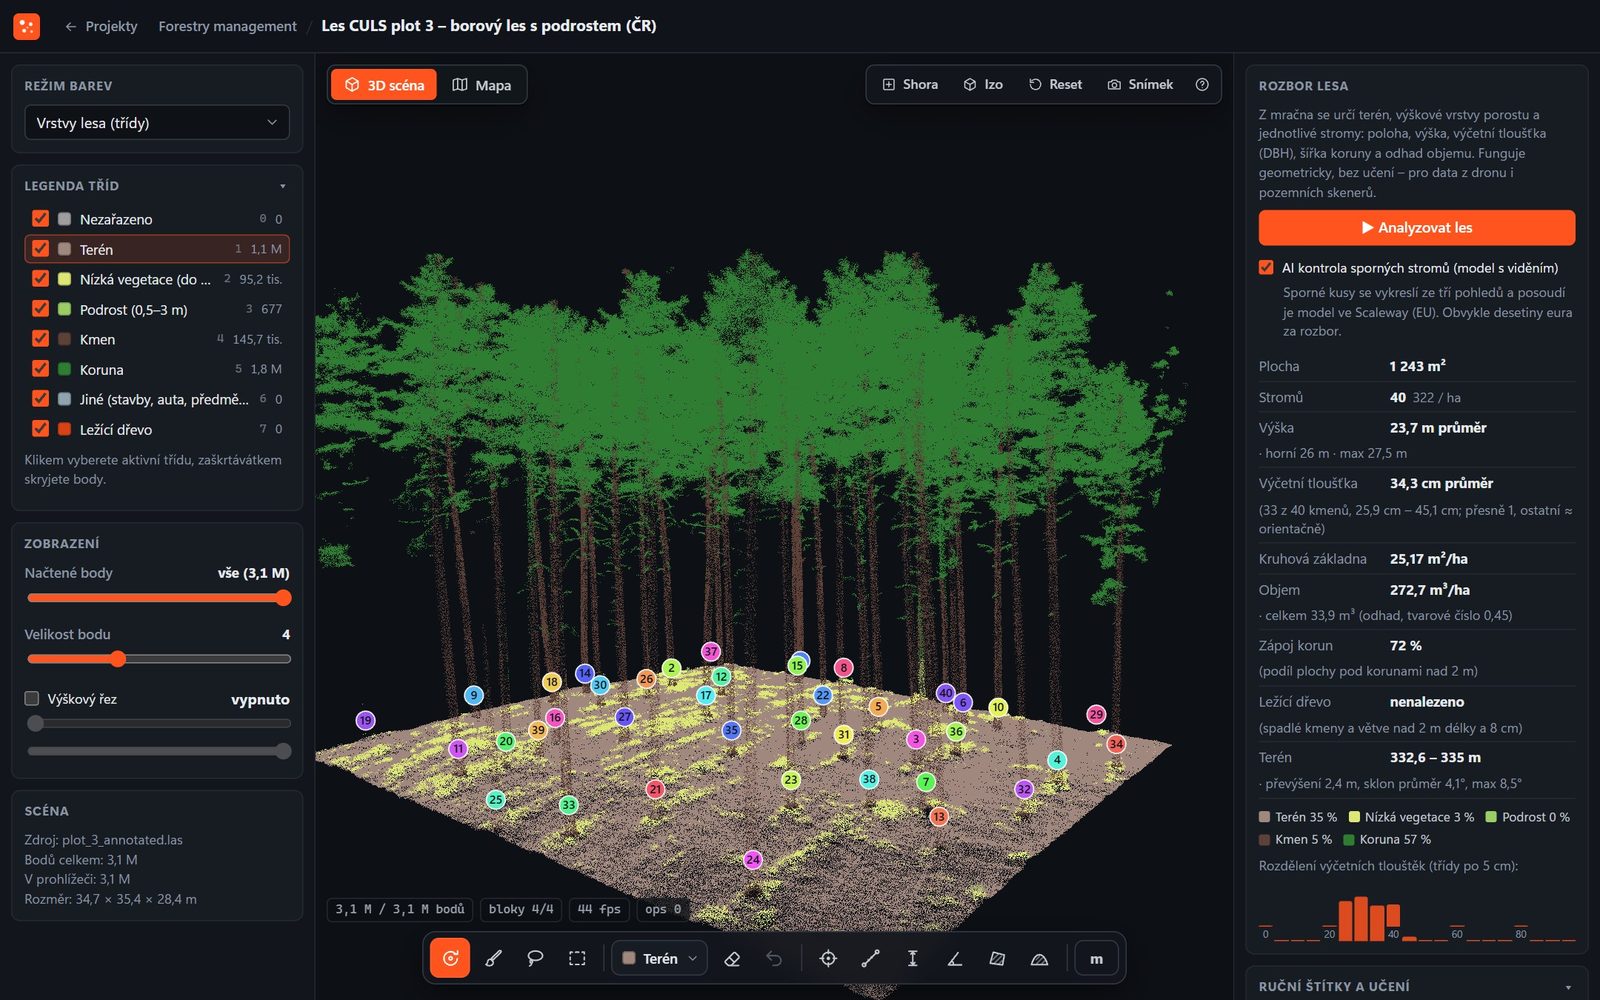Reset the 3D camera view
This screenshot has width=1600, height=1000.
click(x=1055, y=85)
